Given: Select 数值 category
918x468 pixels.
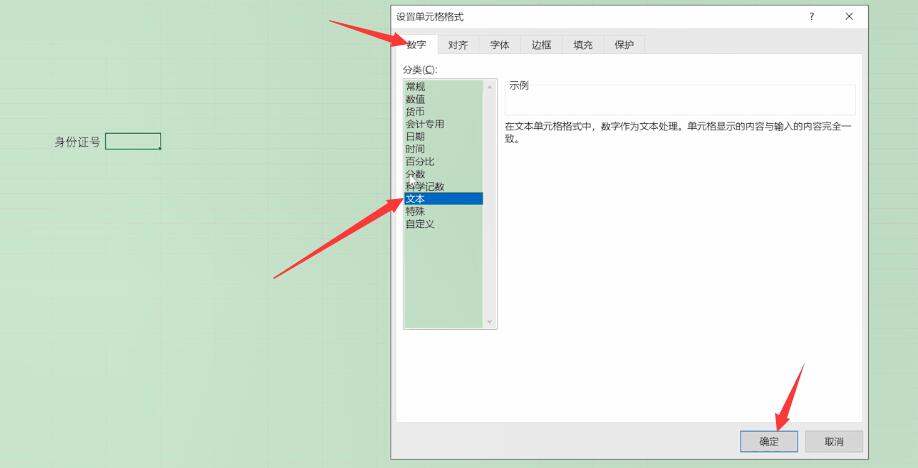Looking at the screenshot, I should 443,99.
